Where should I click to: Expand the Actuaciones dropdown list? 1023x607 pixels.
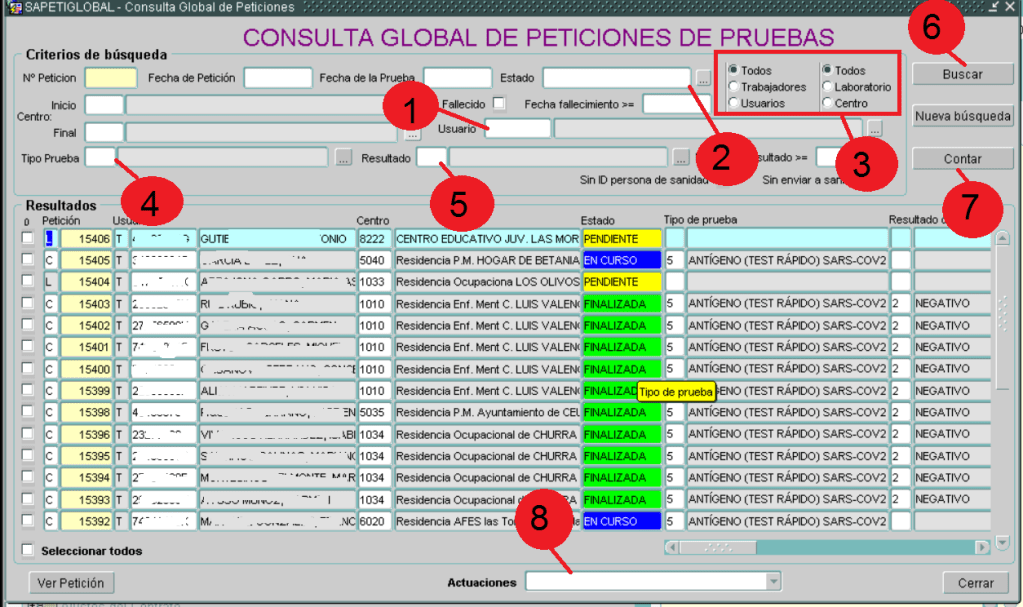pyautogui.click(x=772, y=582)
